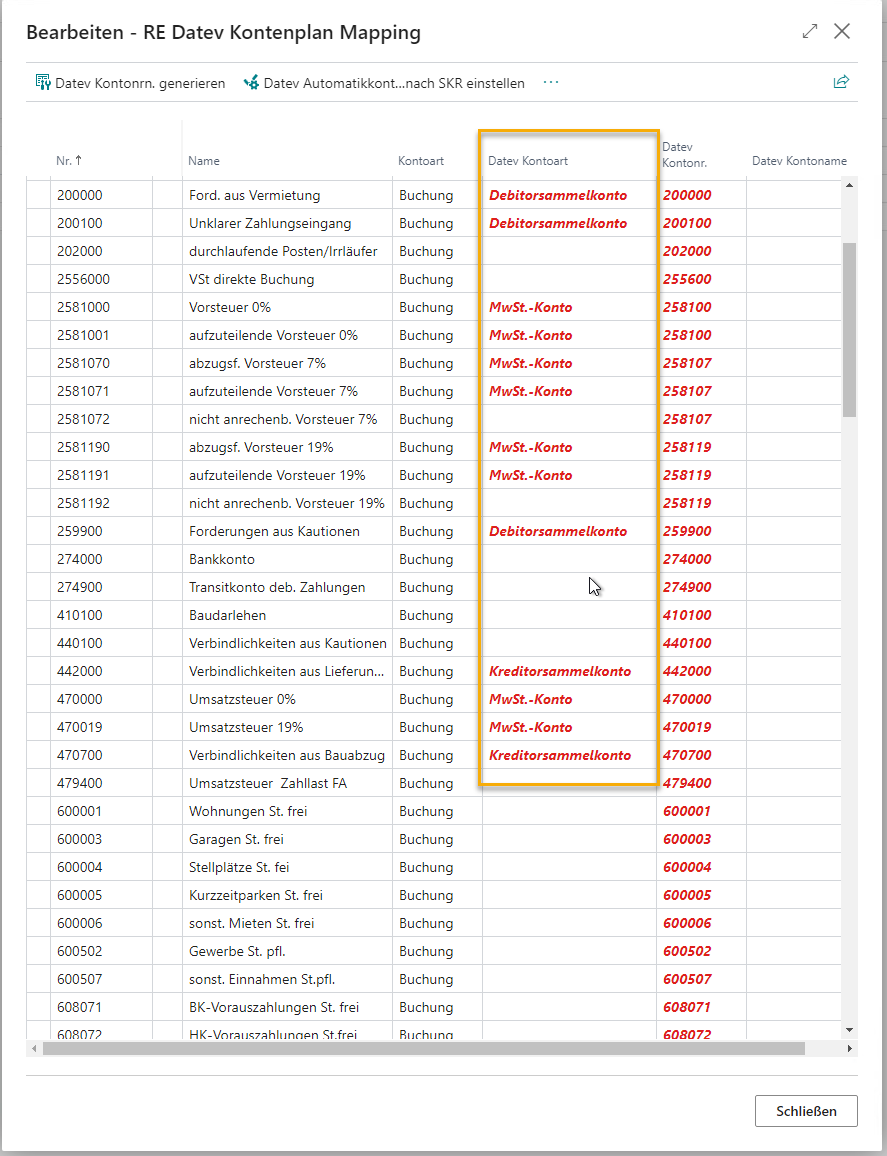Viewport: 887px width, 1156px height.
Task: Click the Datev Kontonrn. generieren icon
Action: 43,83
